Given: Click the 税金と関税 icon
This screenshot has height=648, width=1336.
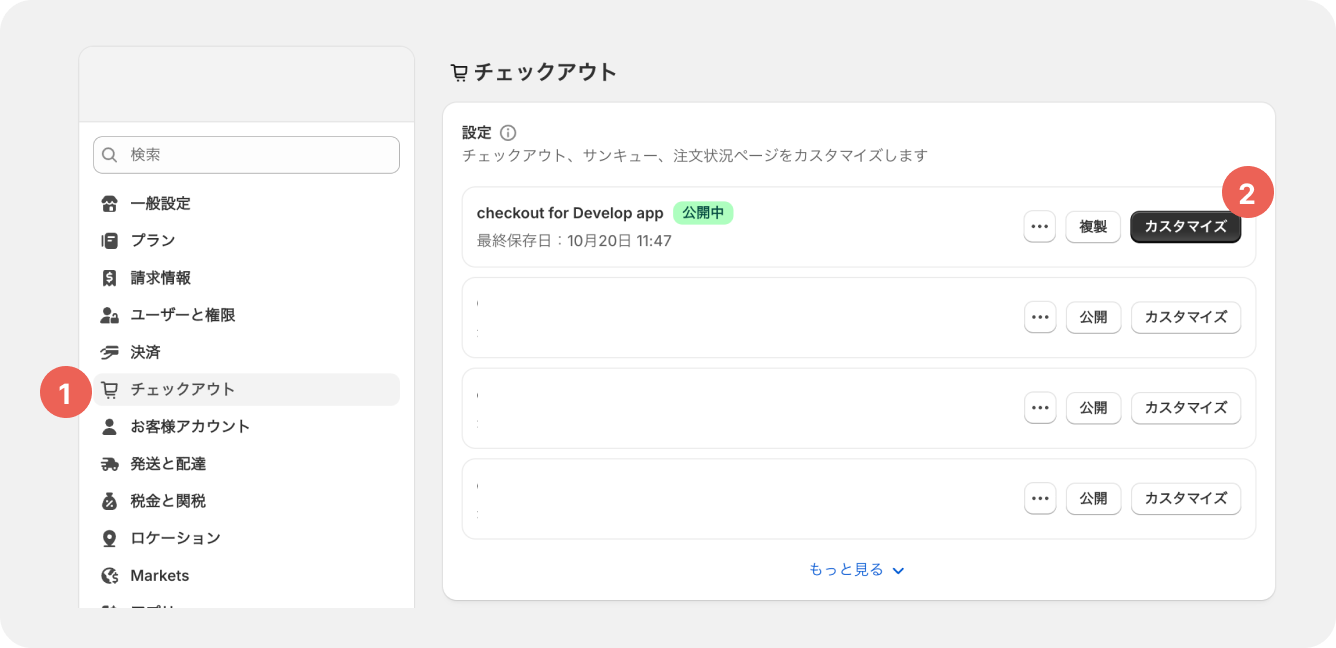Looking at the screenshot, I should coord(110,501).
